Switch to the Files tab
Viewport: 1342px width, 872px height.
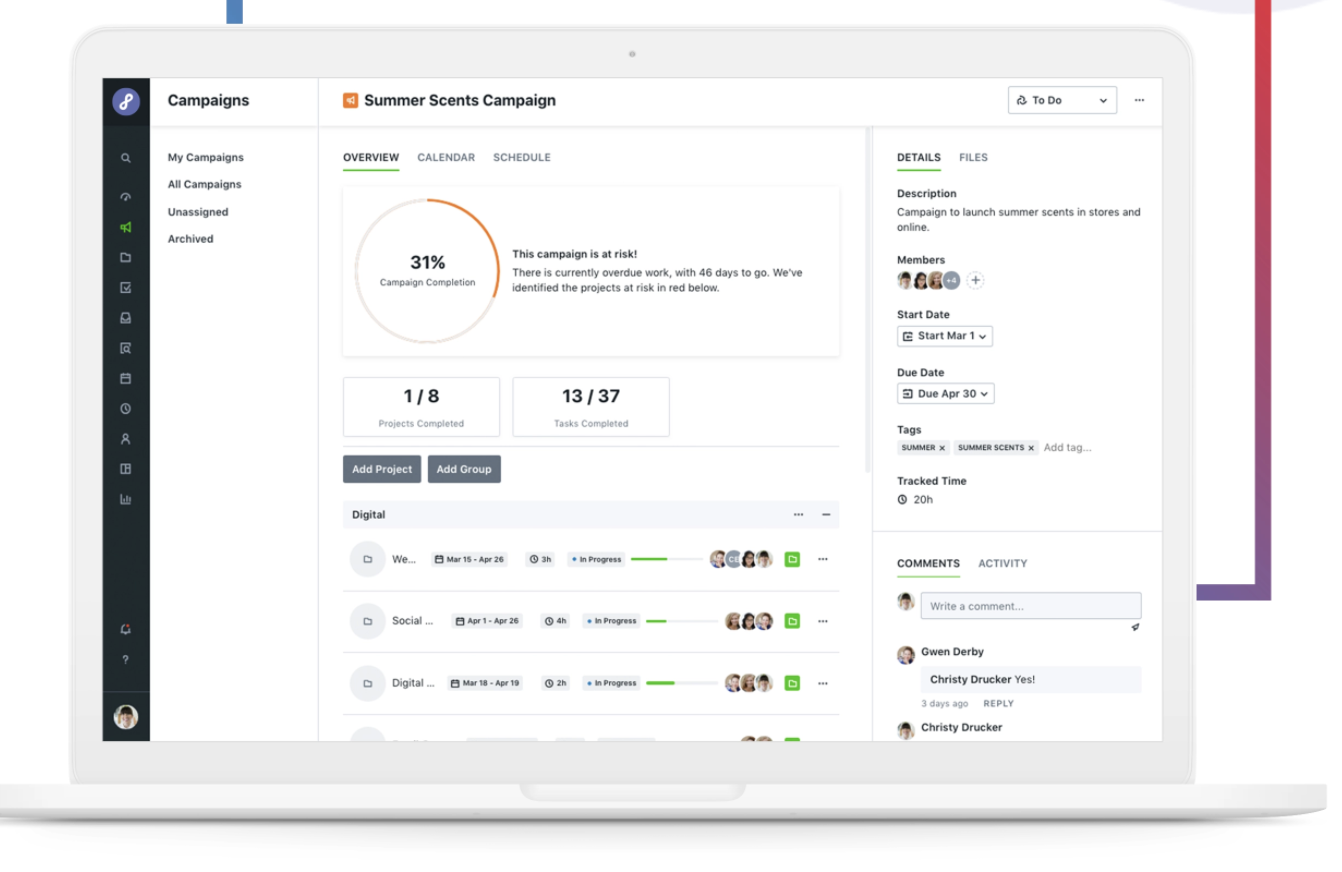[973, 157]
